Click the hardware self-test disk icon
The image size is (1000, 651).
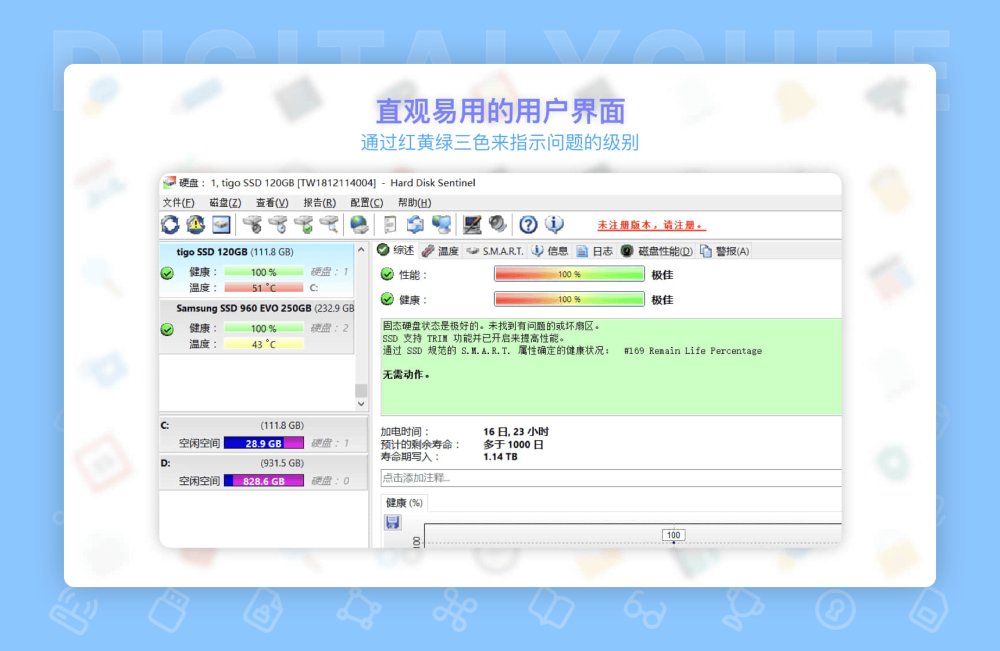[252, 224]
